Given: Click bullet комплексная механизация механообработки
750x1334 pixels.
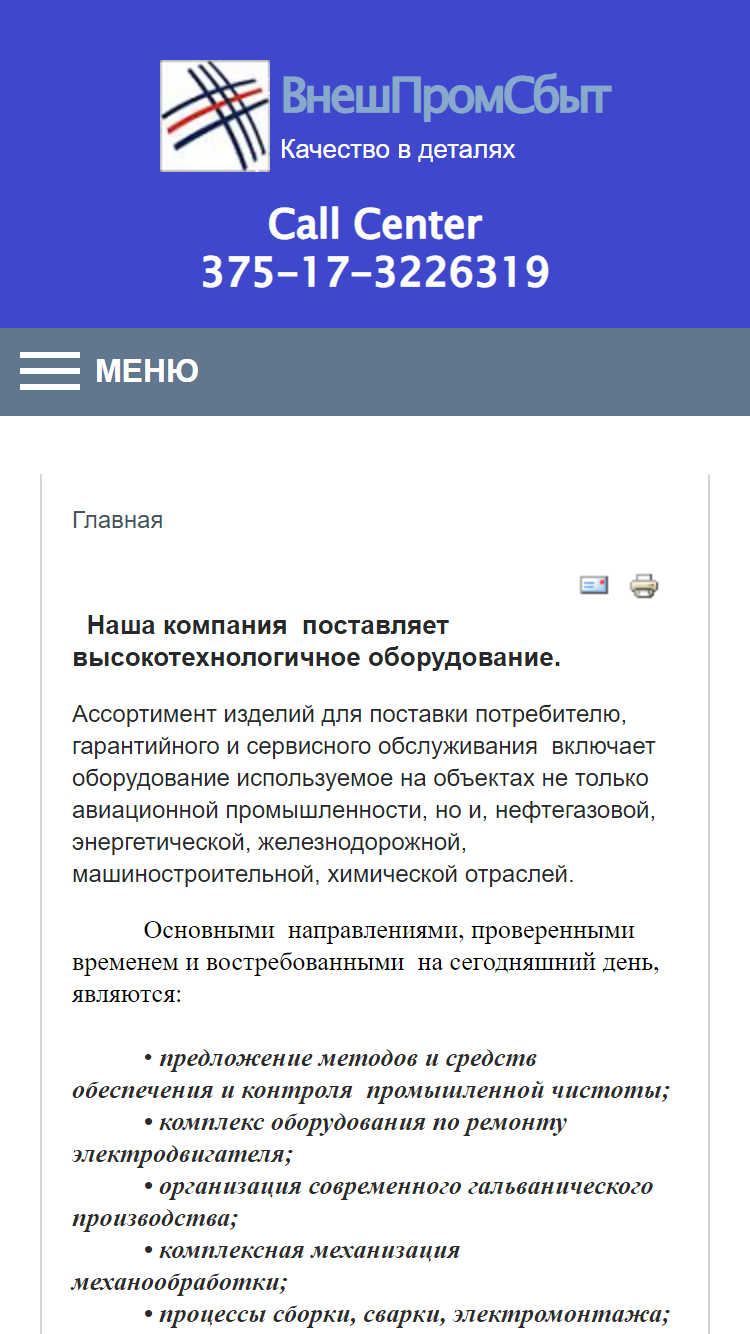Looking at the screenshot, I should pyautogui.click(x=266, y=1266).
